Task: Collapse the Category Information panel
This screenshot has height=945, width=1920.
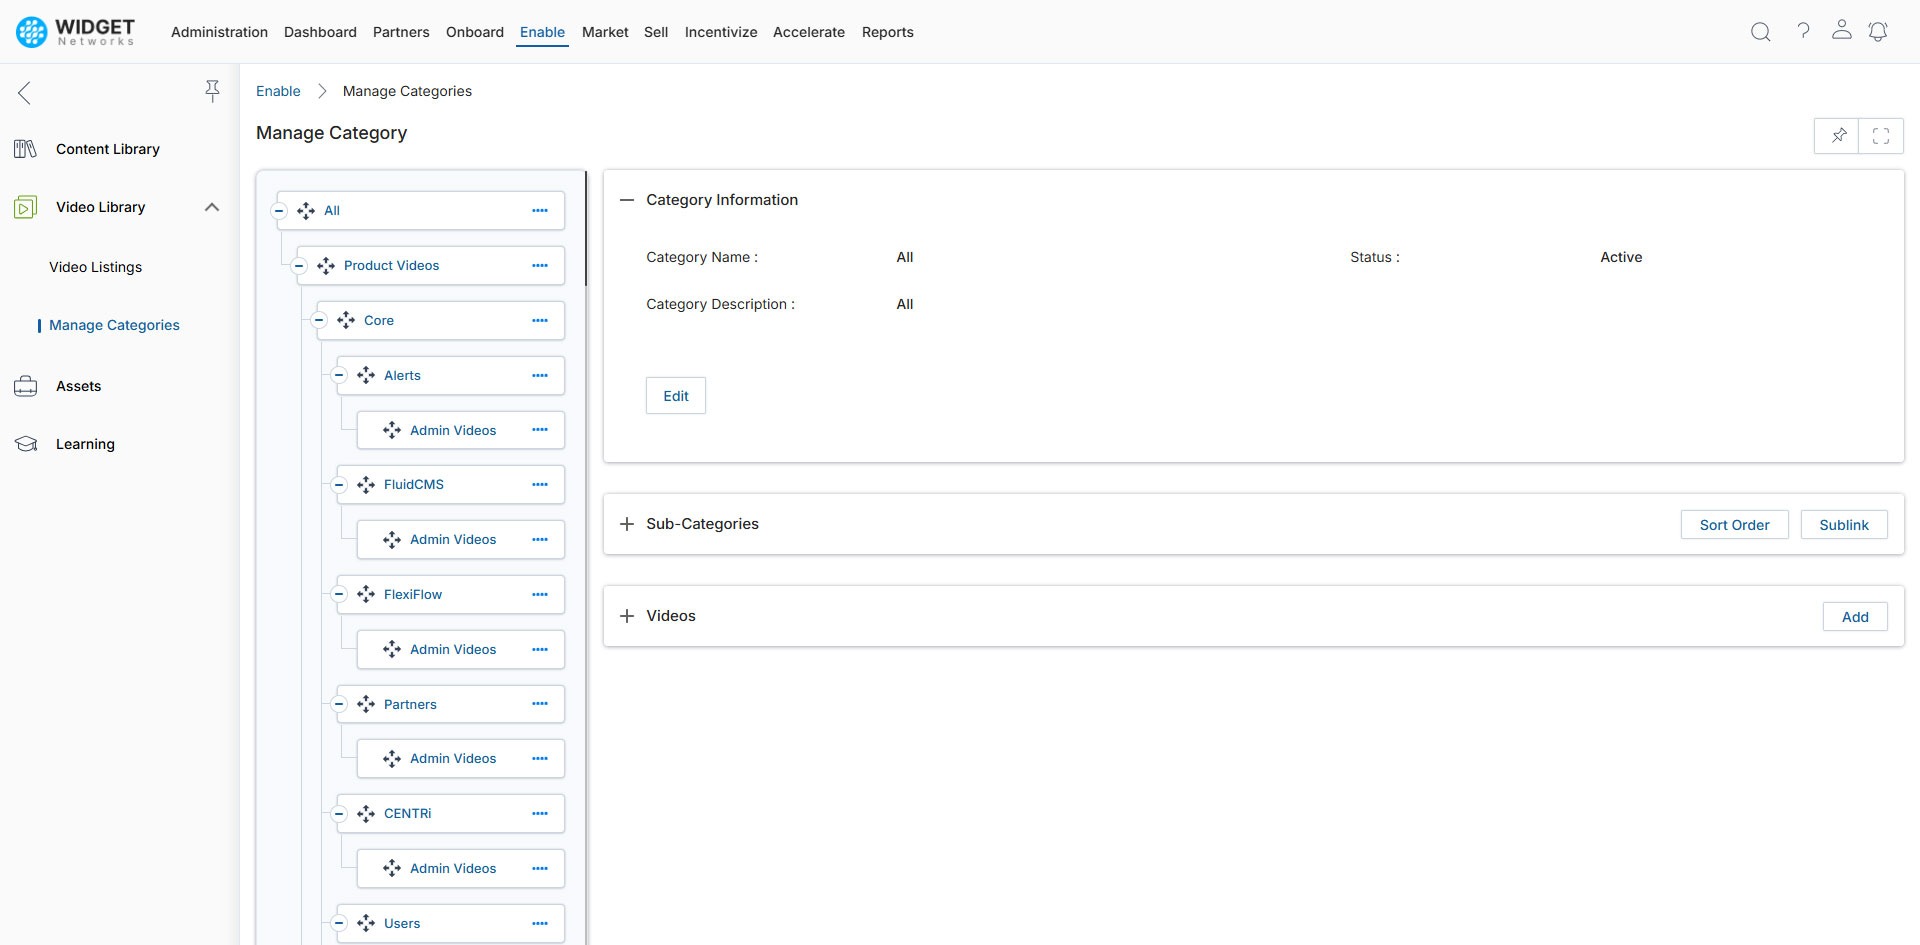Action: (x=626, y=199)
